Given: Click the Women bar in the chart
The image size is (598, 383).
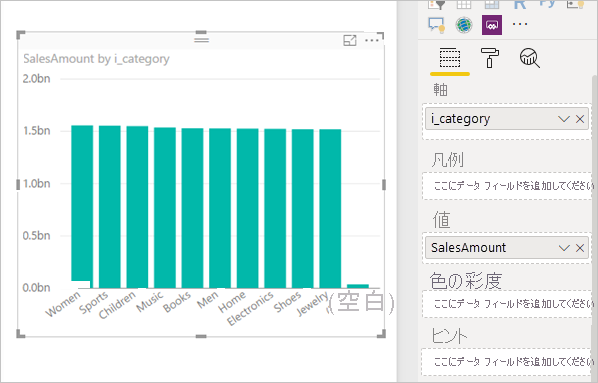Looking at the screenshot, I should (82, 206).
